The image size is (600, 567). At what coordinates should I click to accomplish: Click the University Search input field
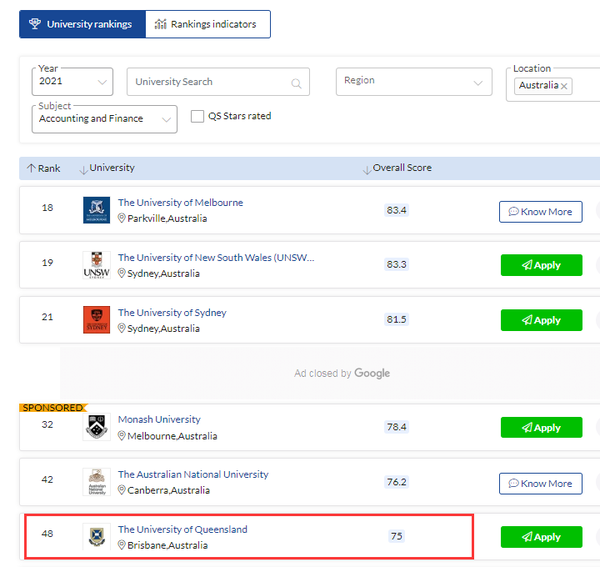[218, 81]
